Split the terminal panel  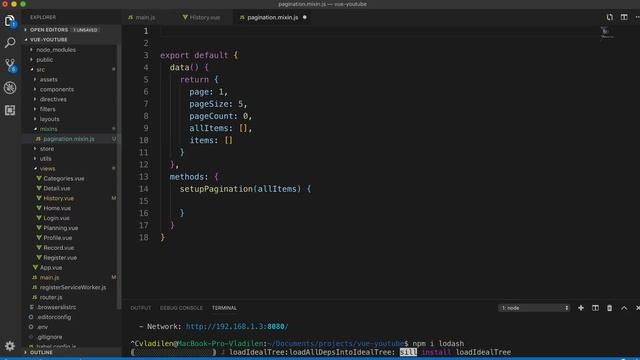click(x=595, y=308)
